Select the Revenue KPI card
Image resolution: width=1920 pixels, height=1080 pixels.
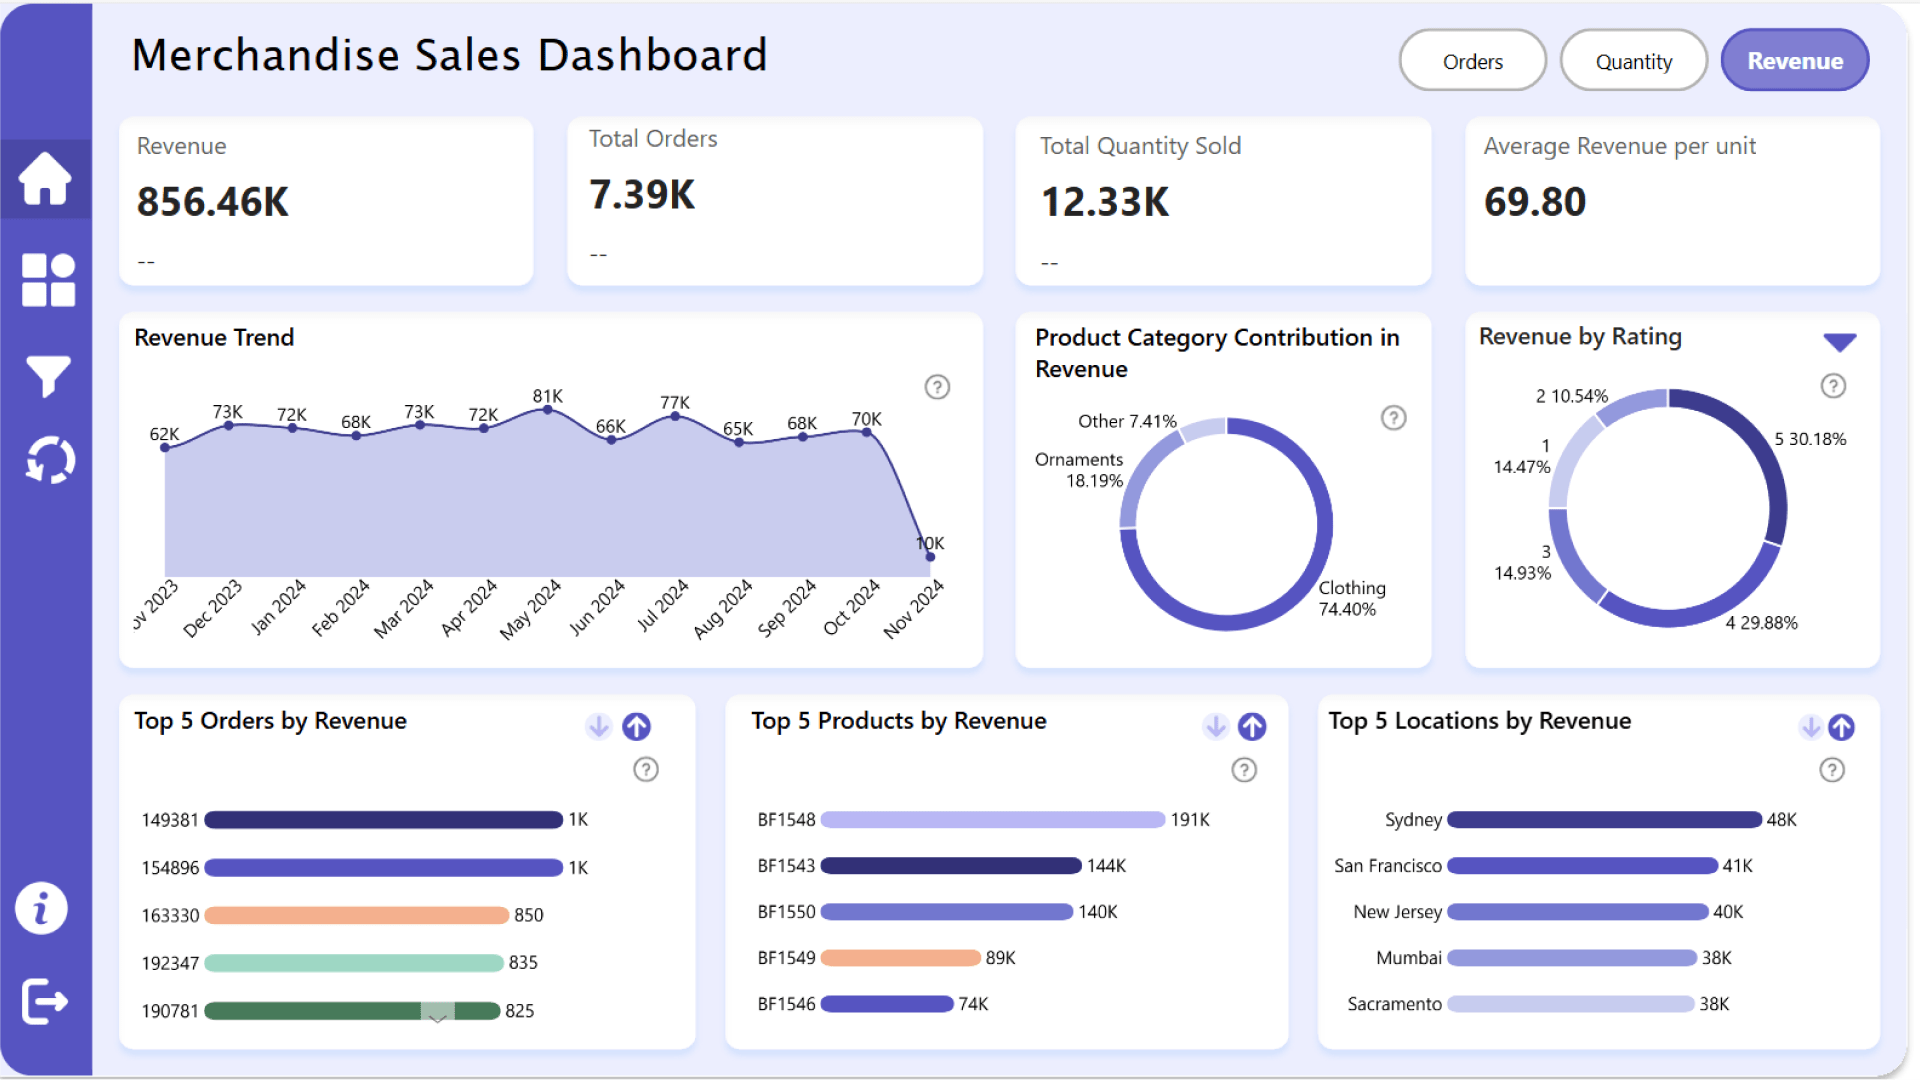tap(326, 202)
